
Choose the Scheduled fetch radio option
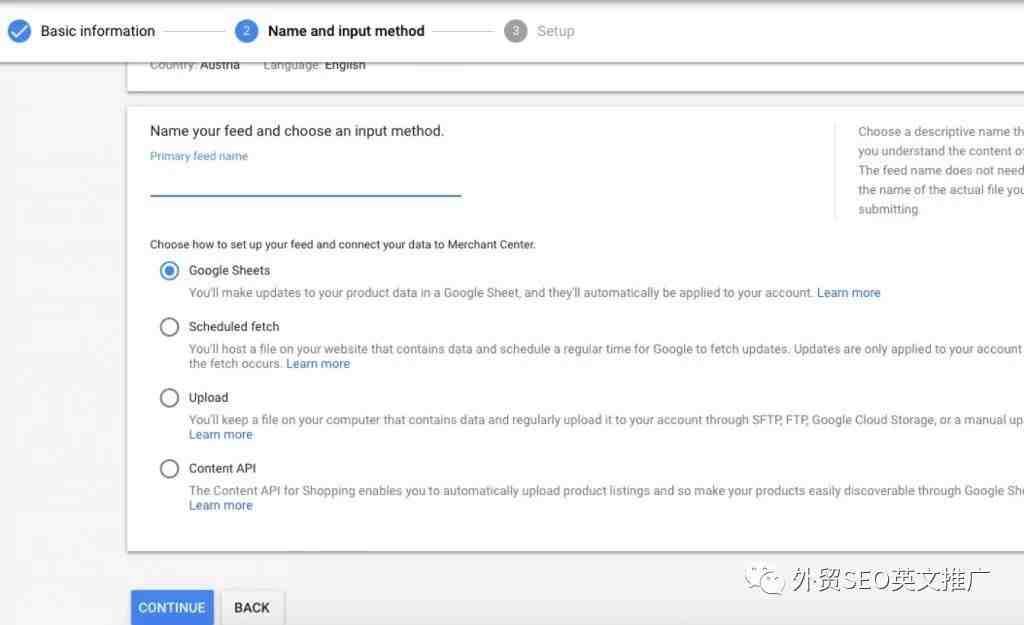coord(169,327)
